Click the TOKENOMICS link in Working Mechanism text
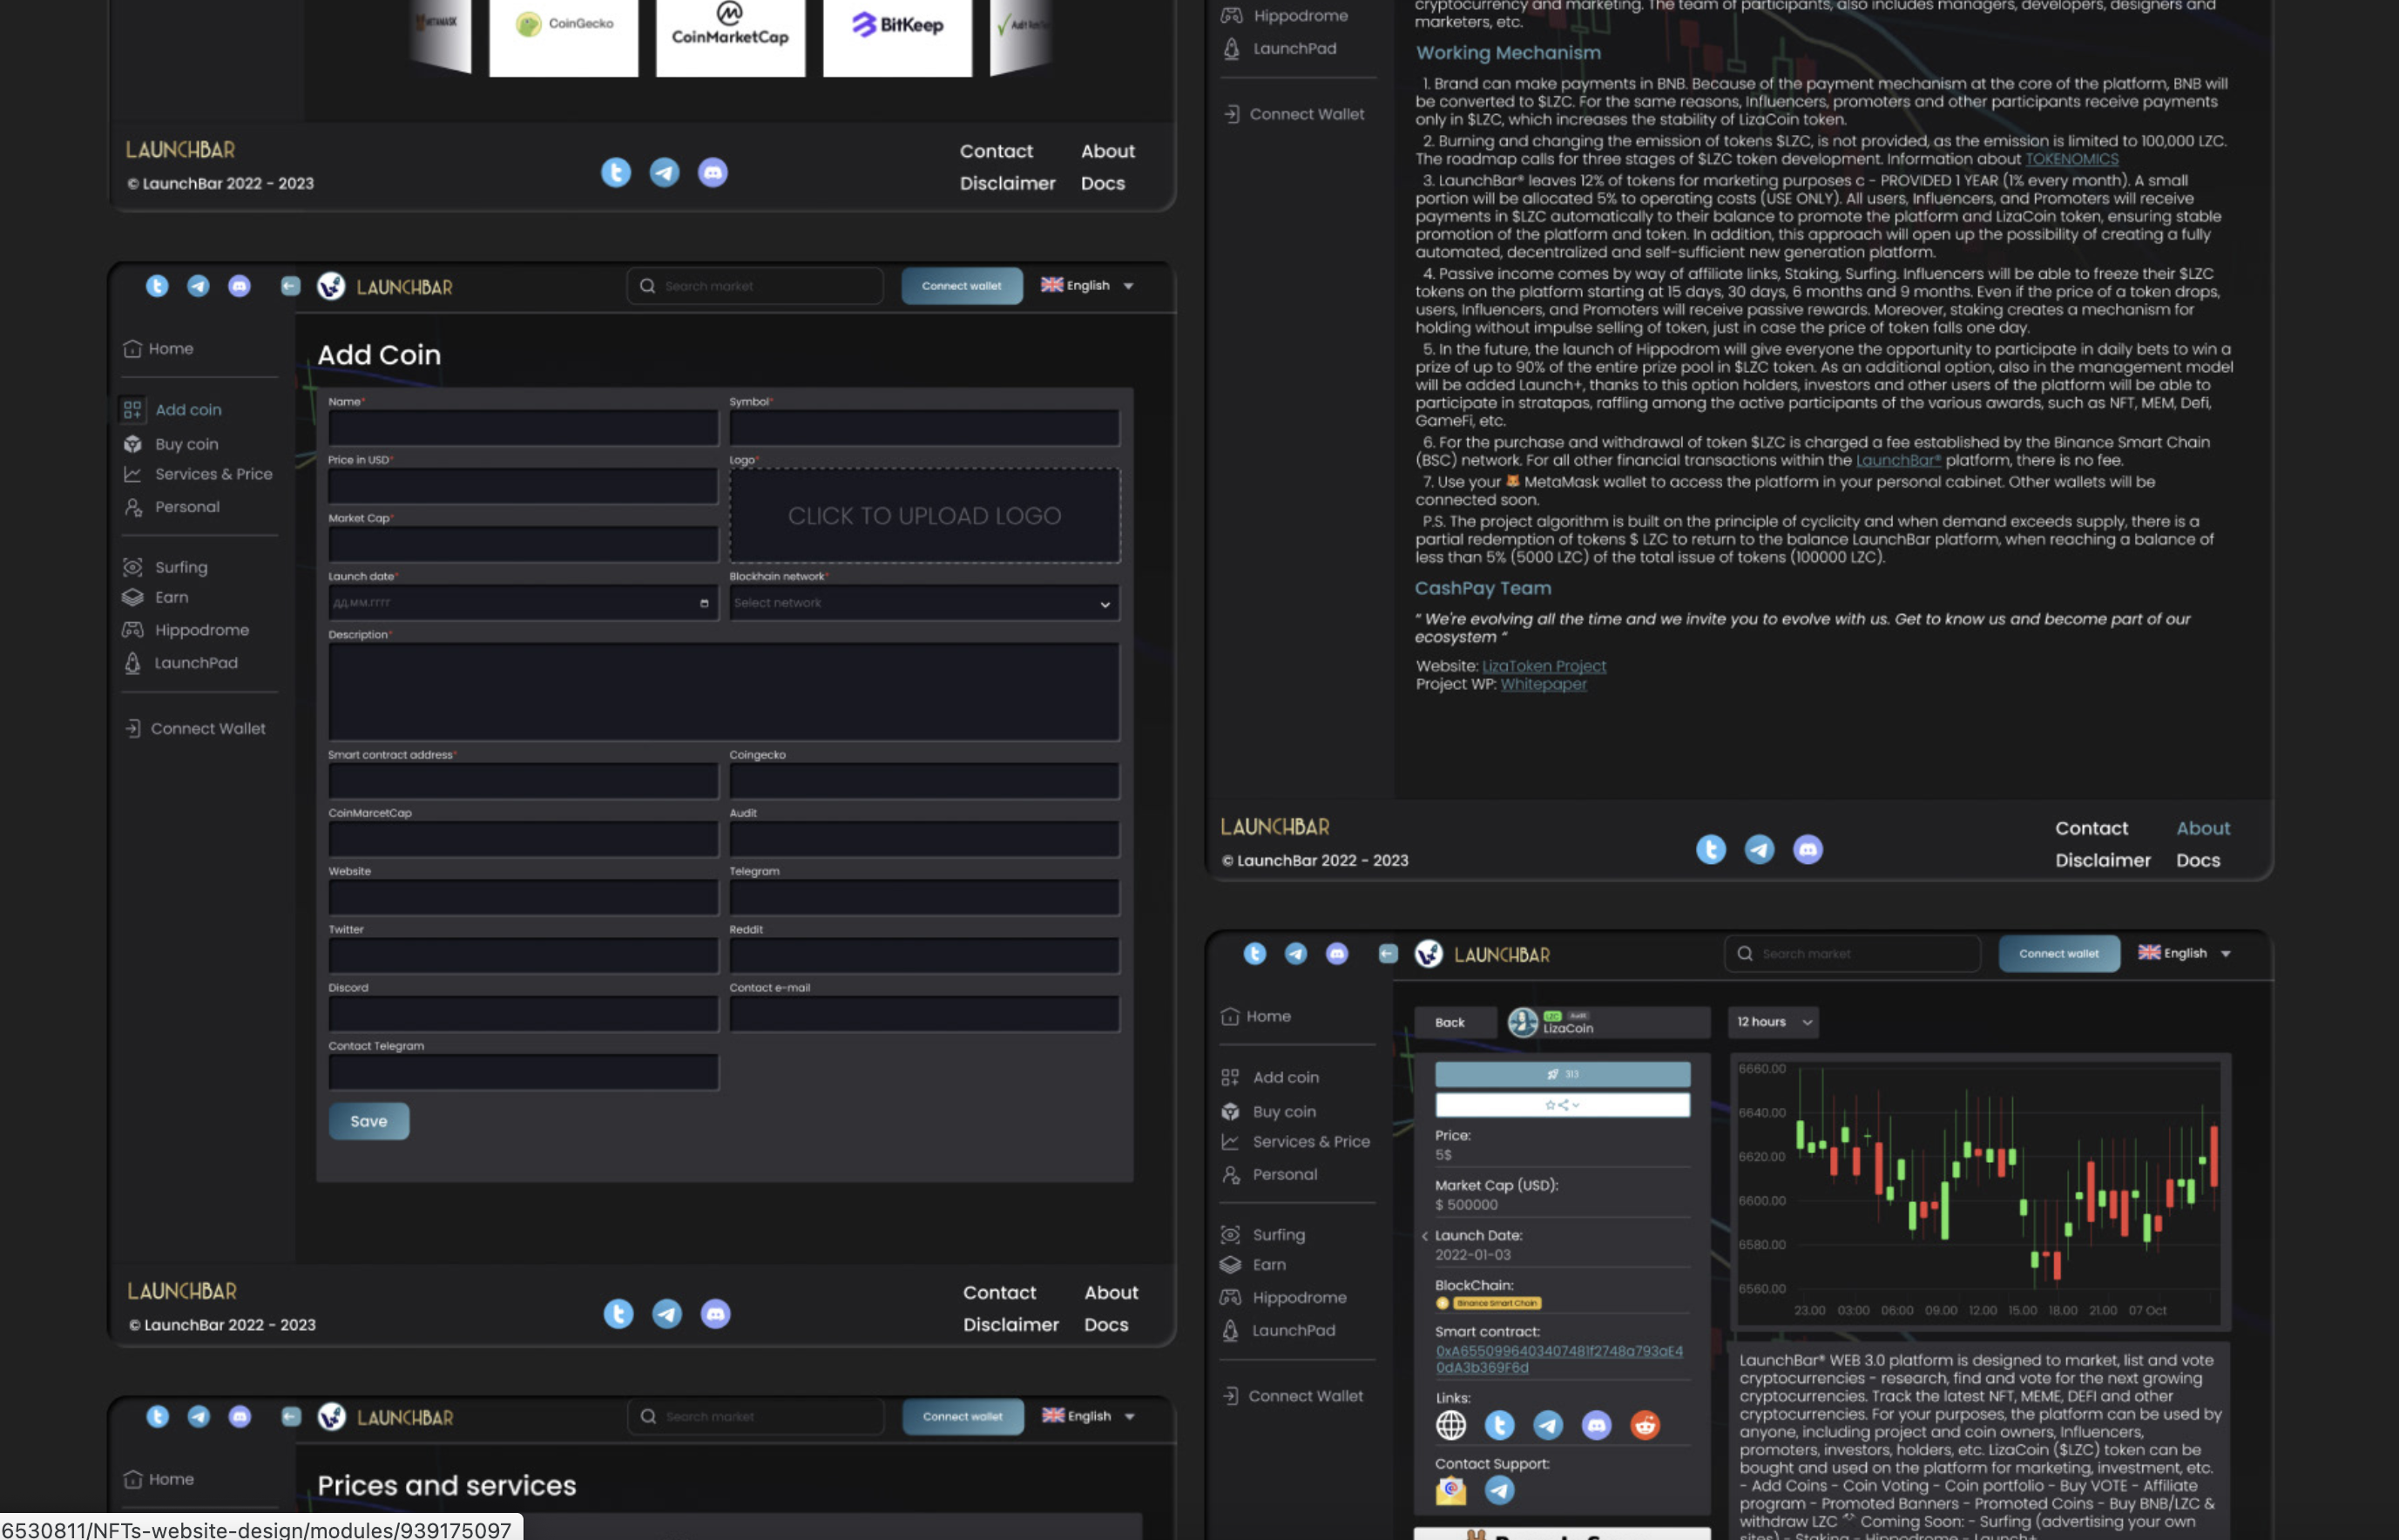Viewport: 2399px width, 1540px height. (x=2071, y=159)
